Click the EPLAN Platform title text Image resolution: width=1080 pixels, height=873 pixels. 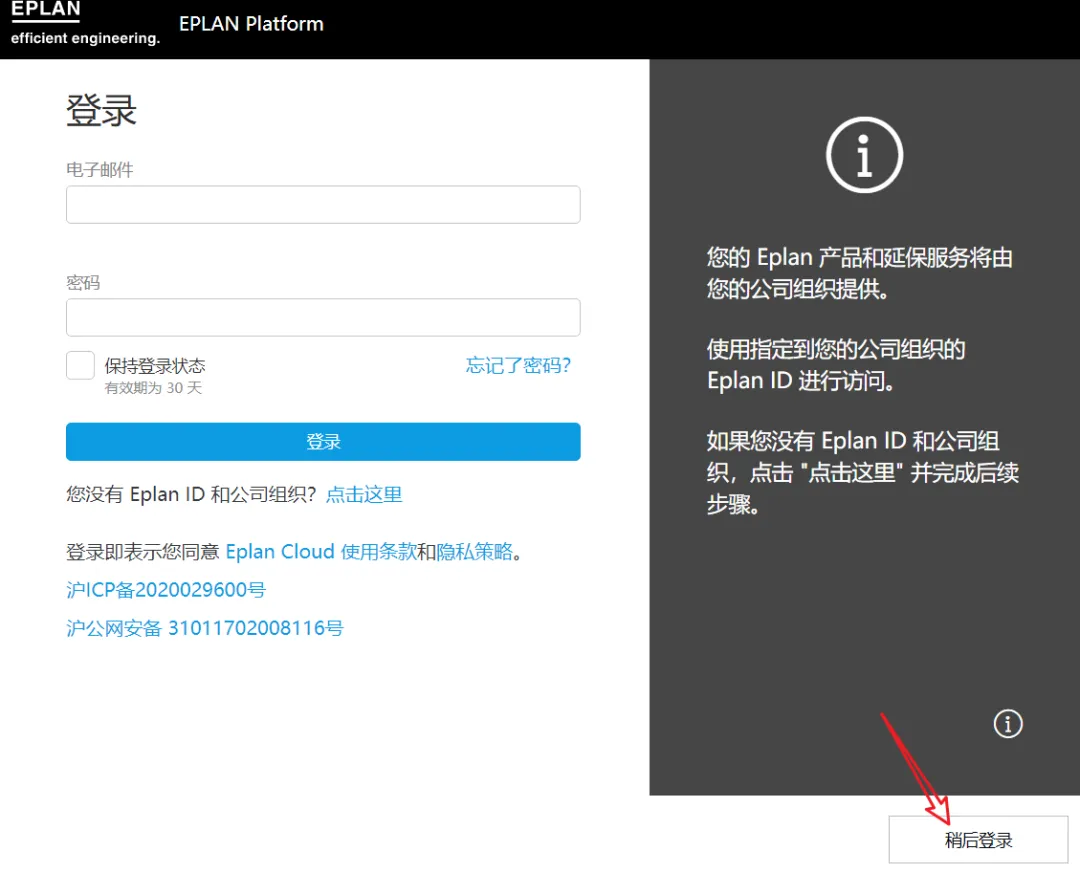251,24
